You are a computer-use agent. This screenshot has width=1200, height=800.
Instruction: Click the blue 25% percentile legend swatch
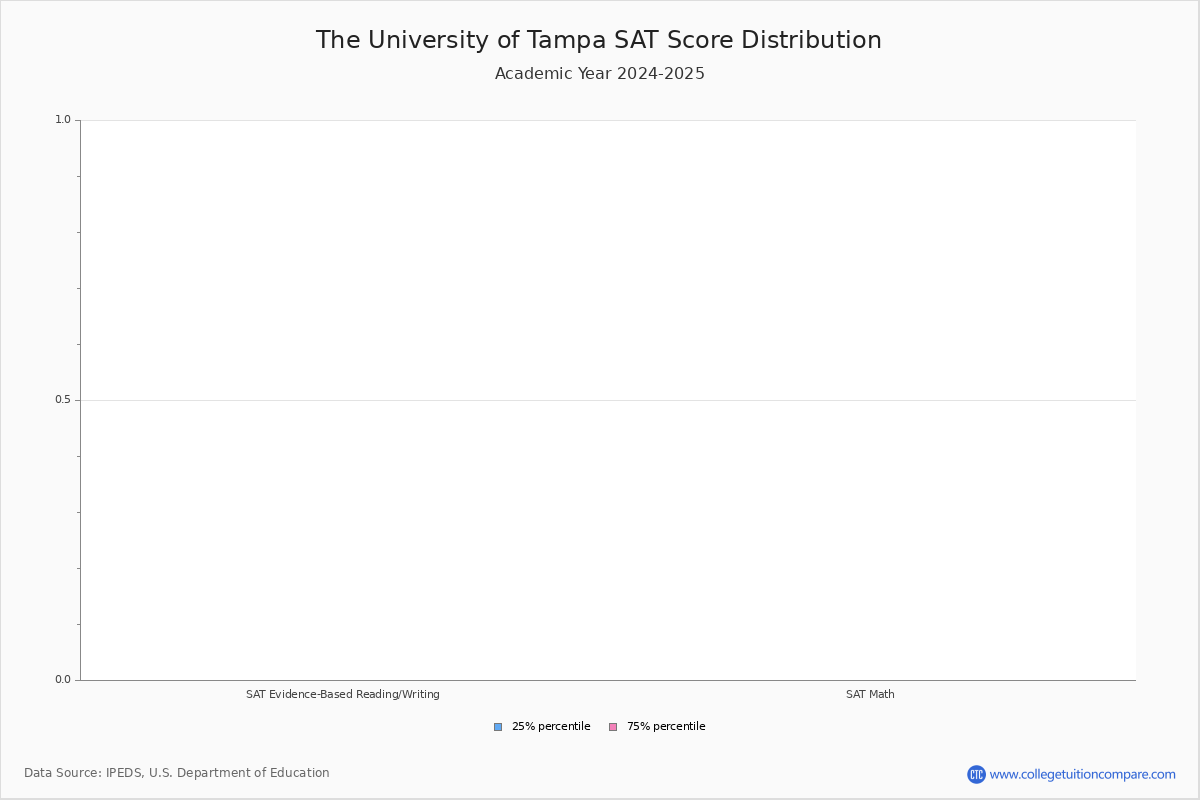coord(498,727)
